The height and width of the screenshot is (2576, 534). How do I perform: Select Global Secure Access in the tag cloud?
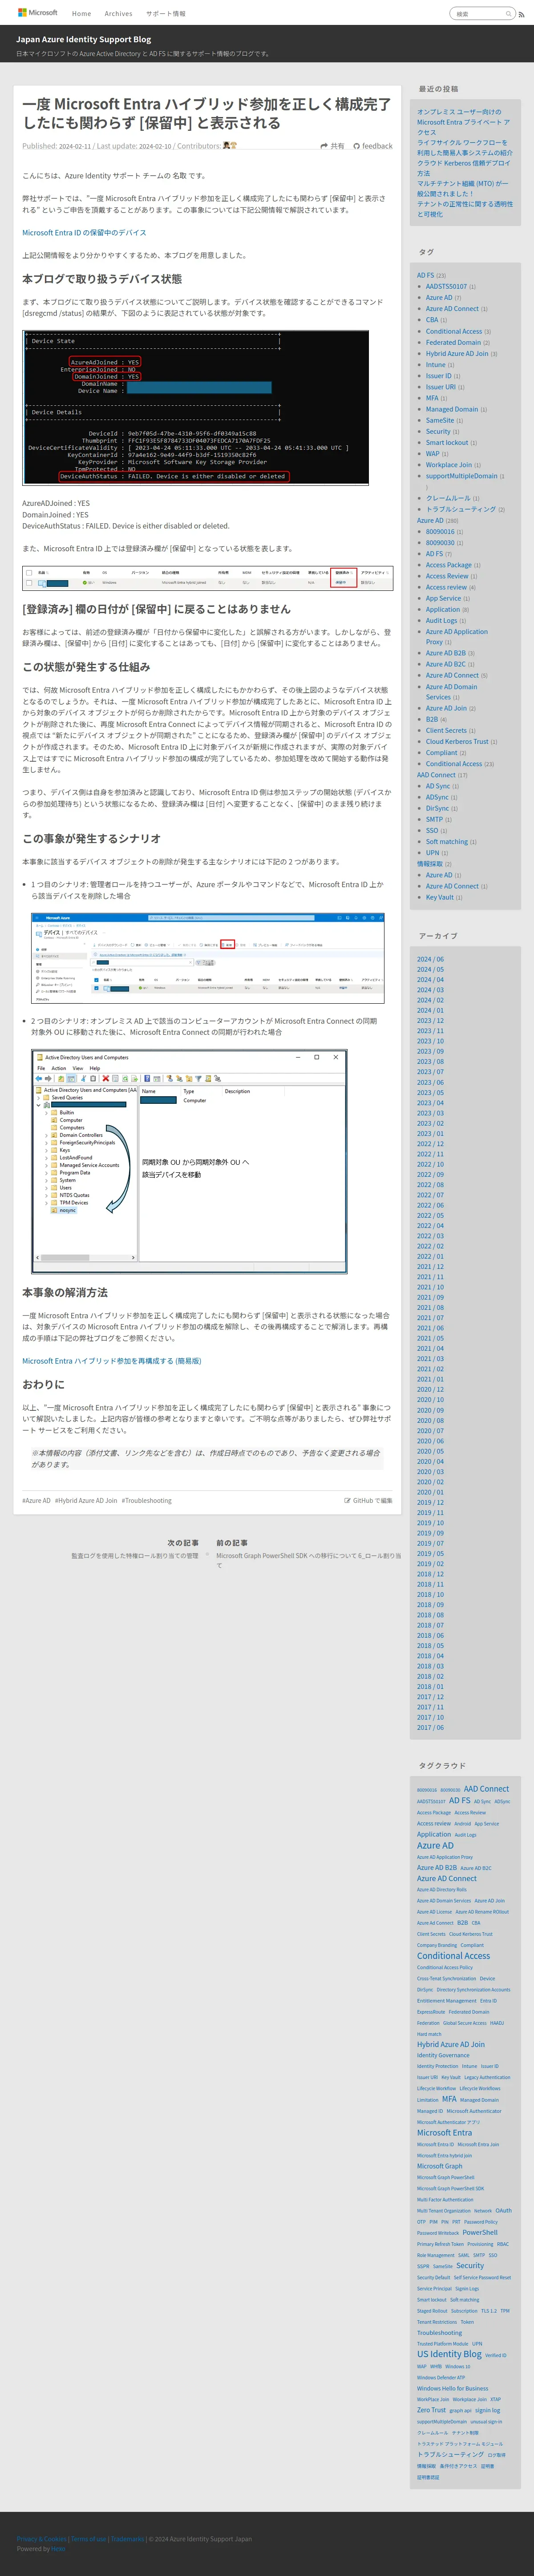[x=464, y=2022]
